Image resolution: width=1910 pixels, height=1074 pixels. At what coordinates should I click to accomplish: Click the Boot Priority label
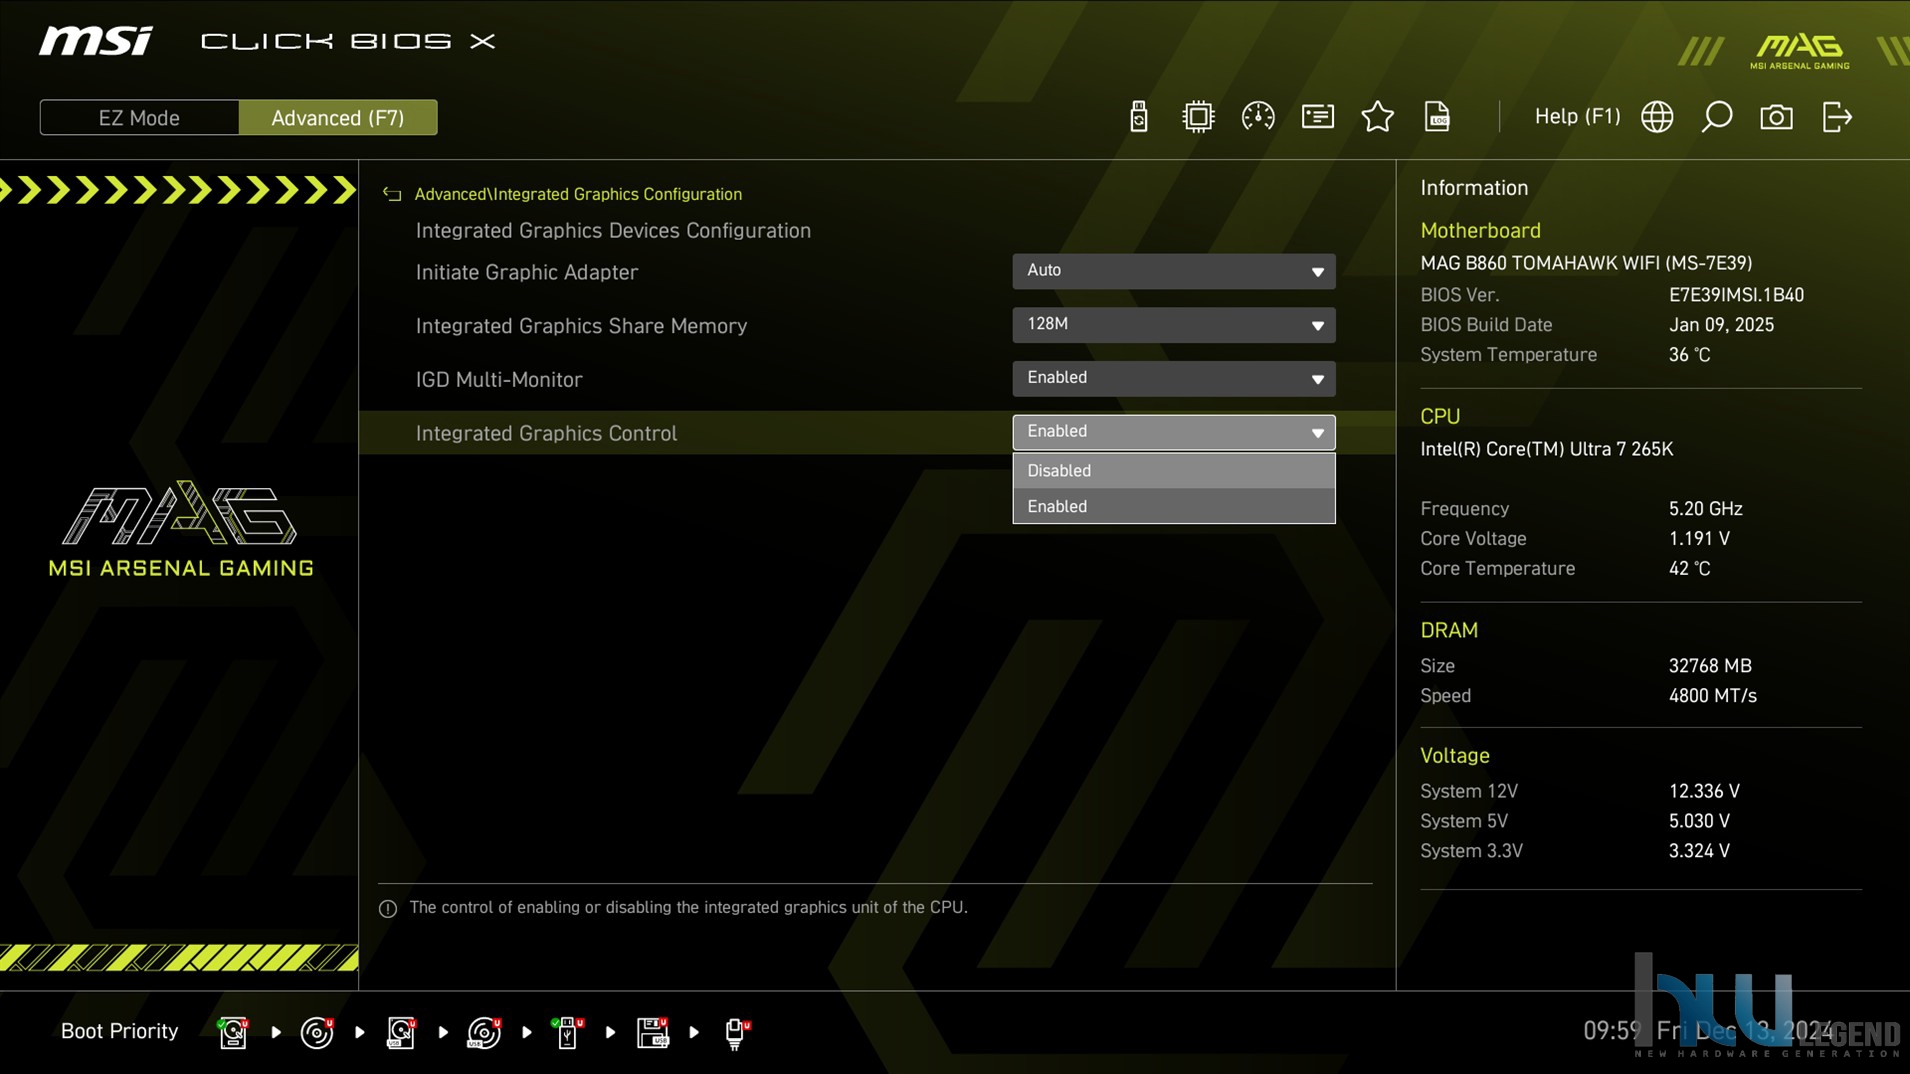click(119, 1031)
